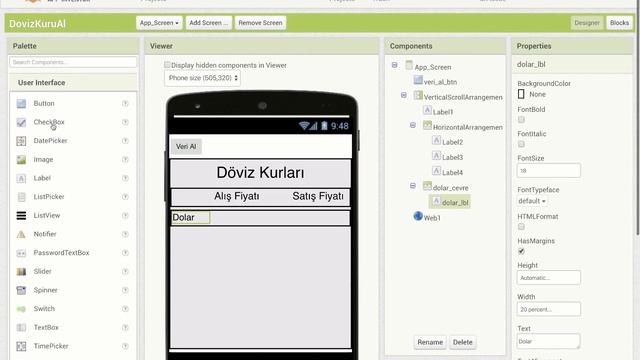Open help for Spinner component
The height and width of the screenshot is (360, 640).
click(x=125, y=290)
